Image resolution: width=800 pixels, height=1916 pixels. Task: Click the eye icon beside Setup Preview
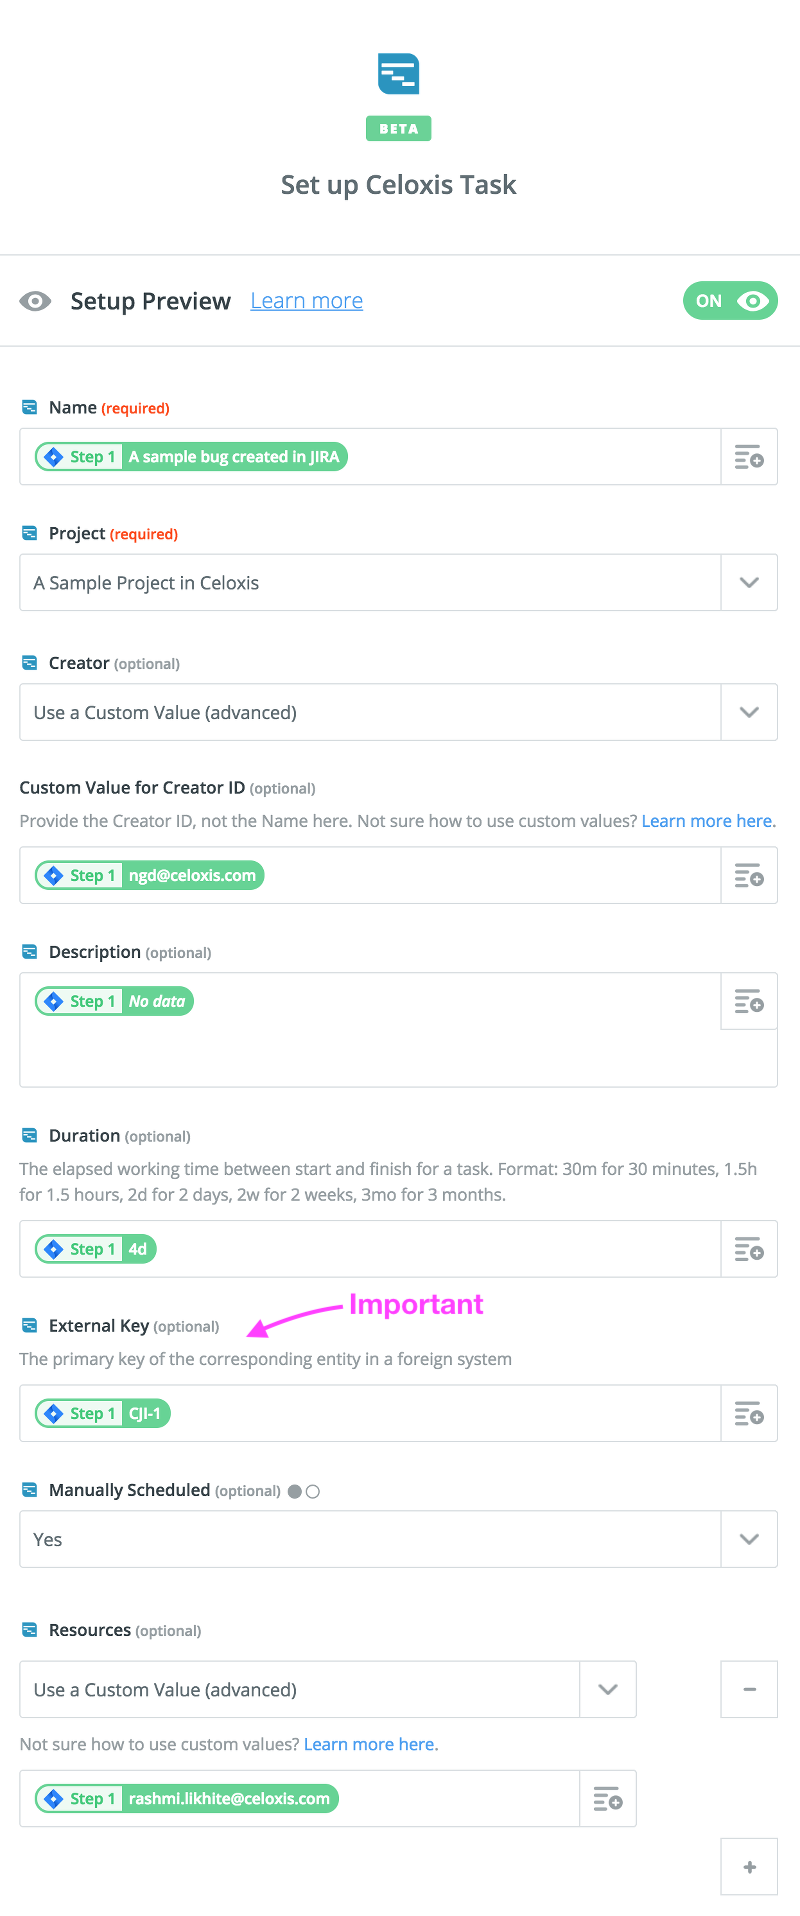[36, 301]
